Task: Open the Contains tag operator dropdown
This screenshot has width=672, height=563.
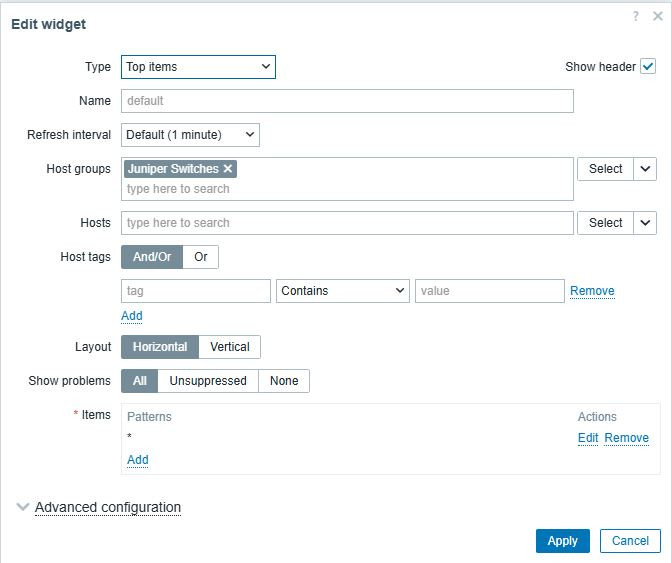Action: [342, 291]
